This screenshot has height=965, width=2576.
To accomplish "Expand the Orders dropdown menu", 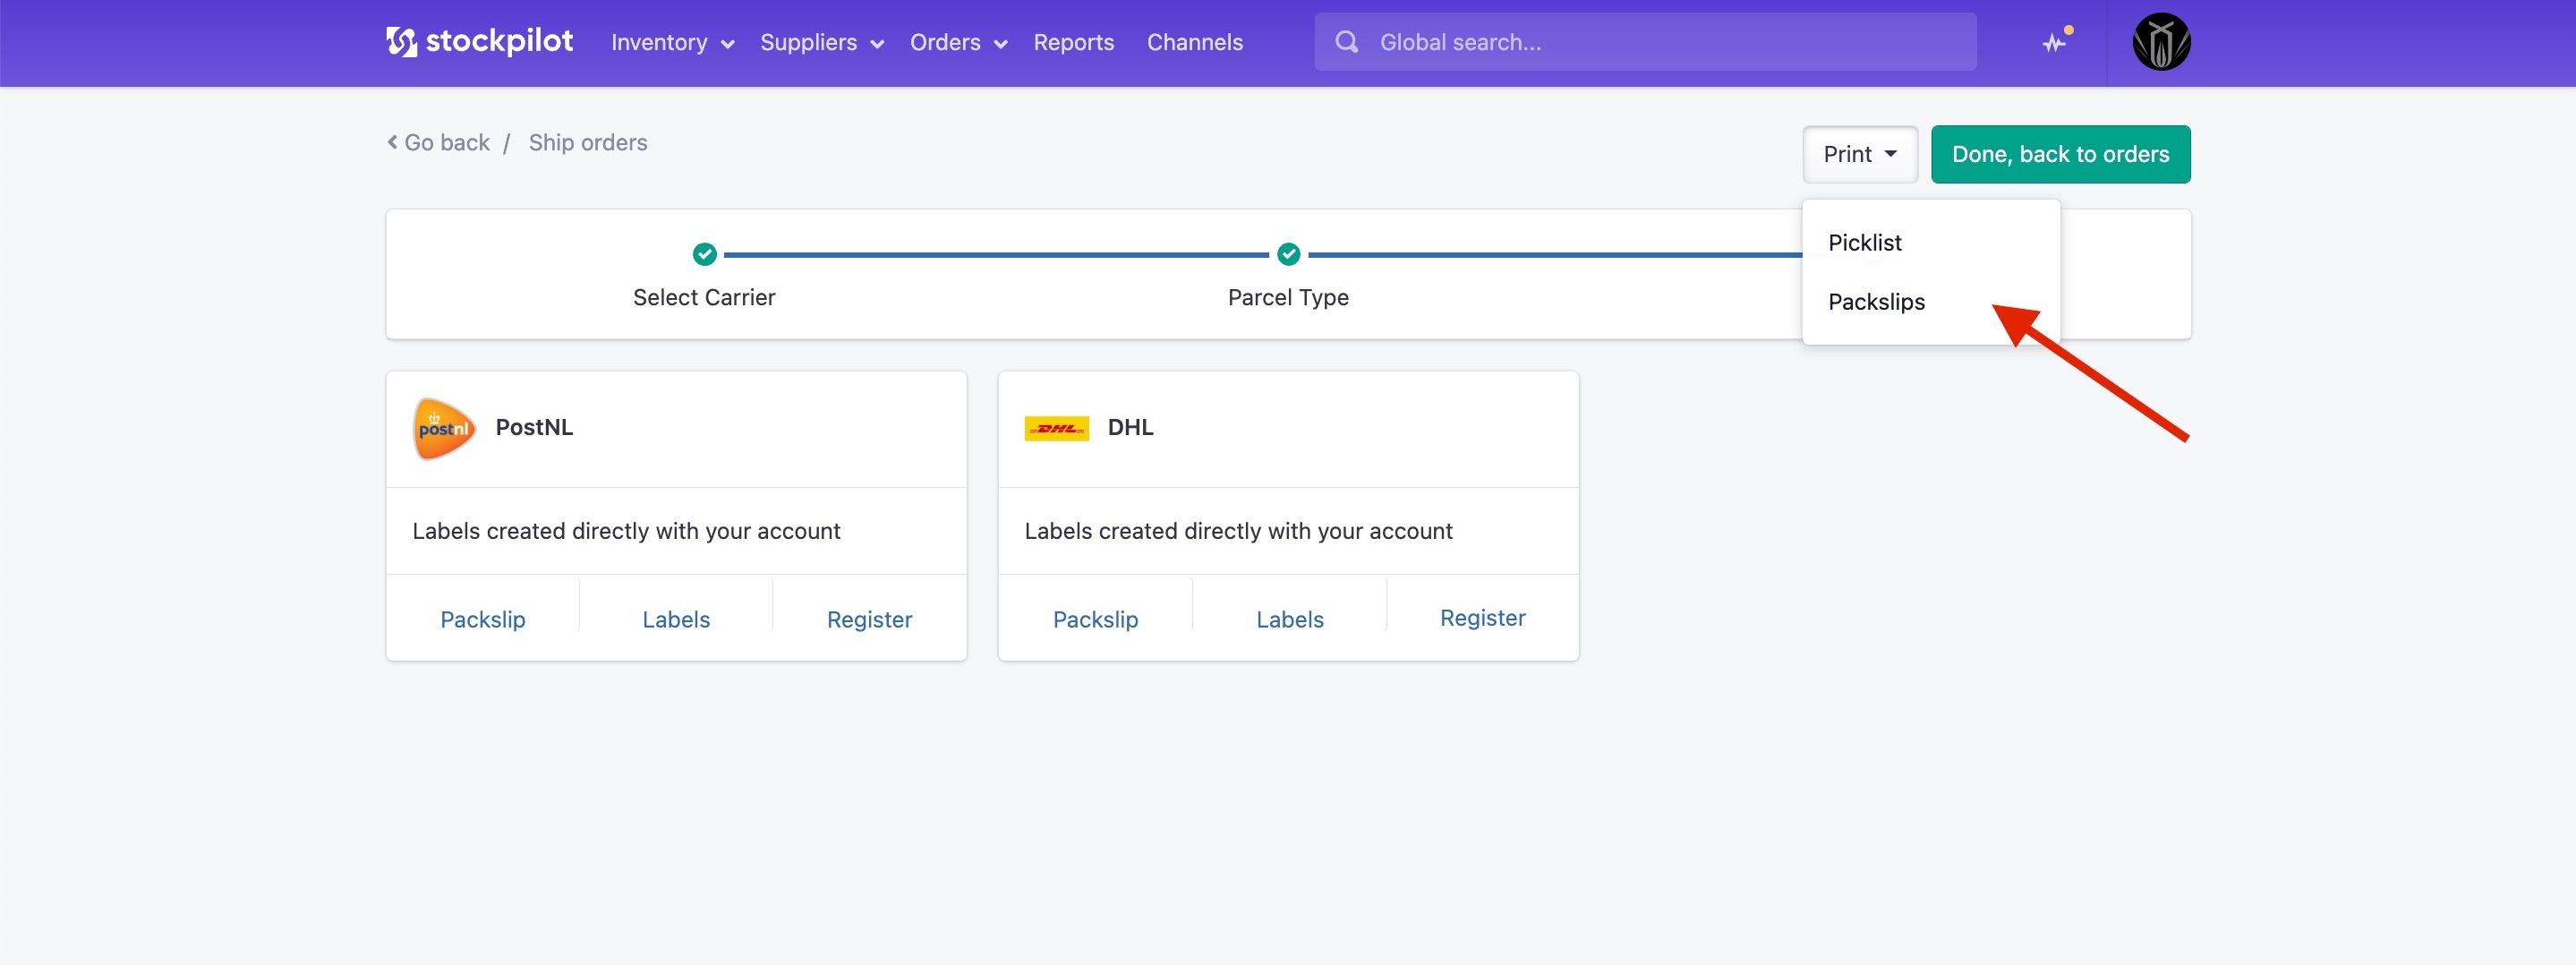I will pos(958,42).
